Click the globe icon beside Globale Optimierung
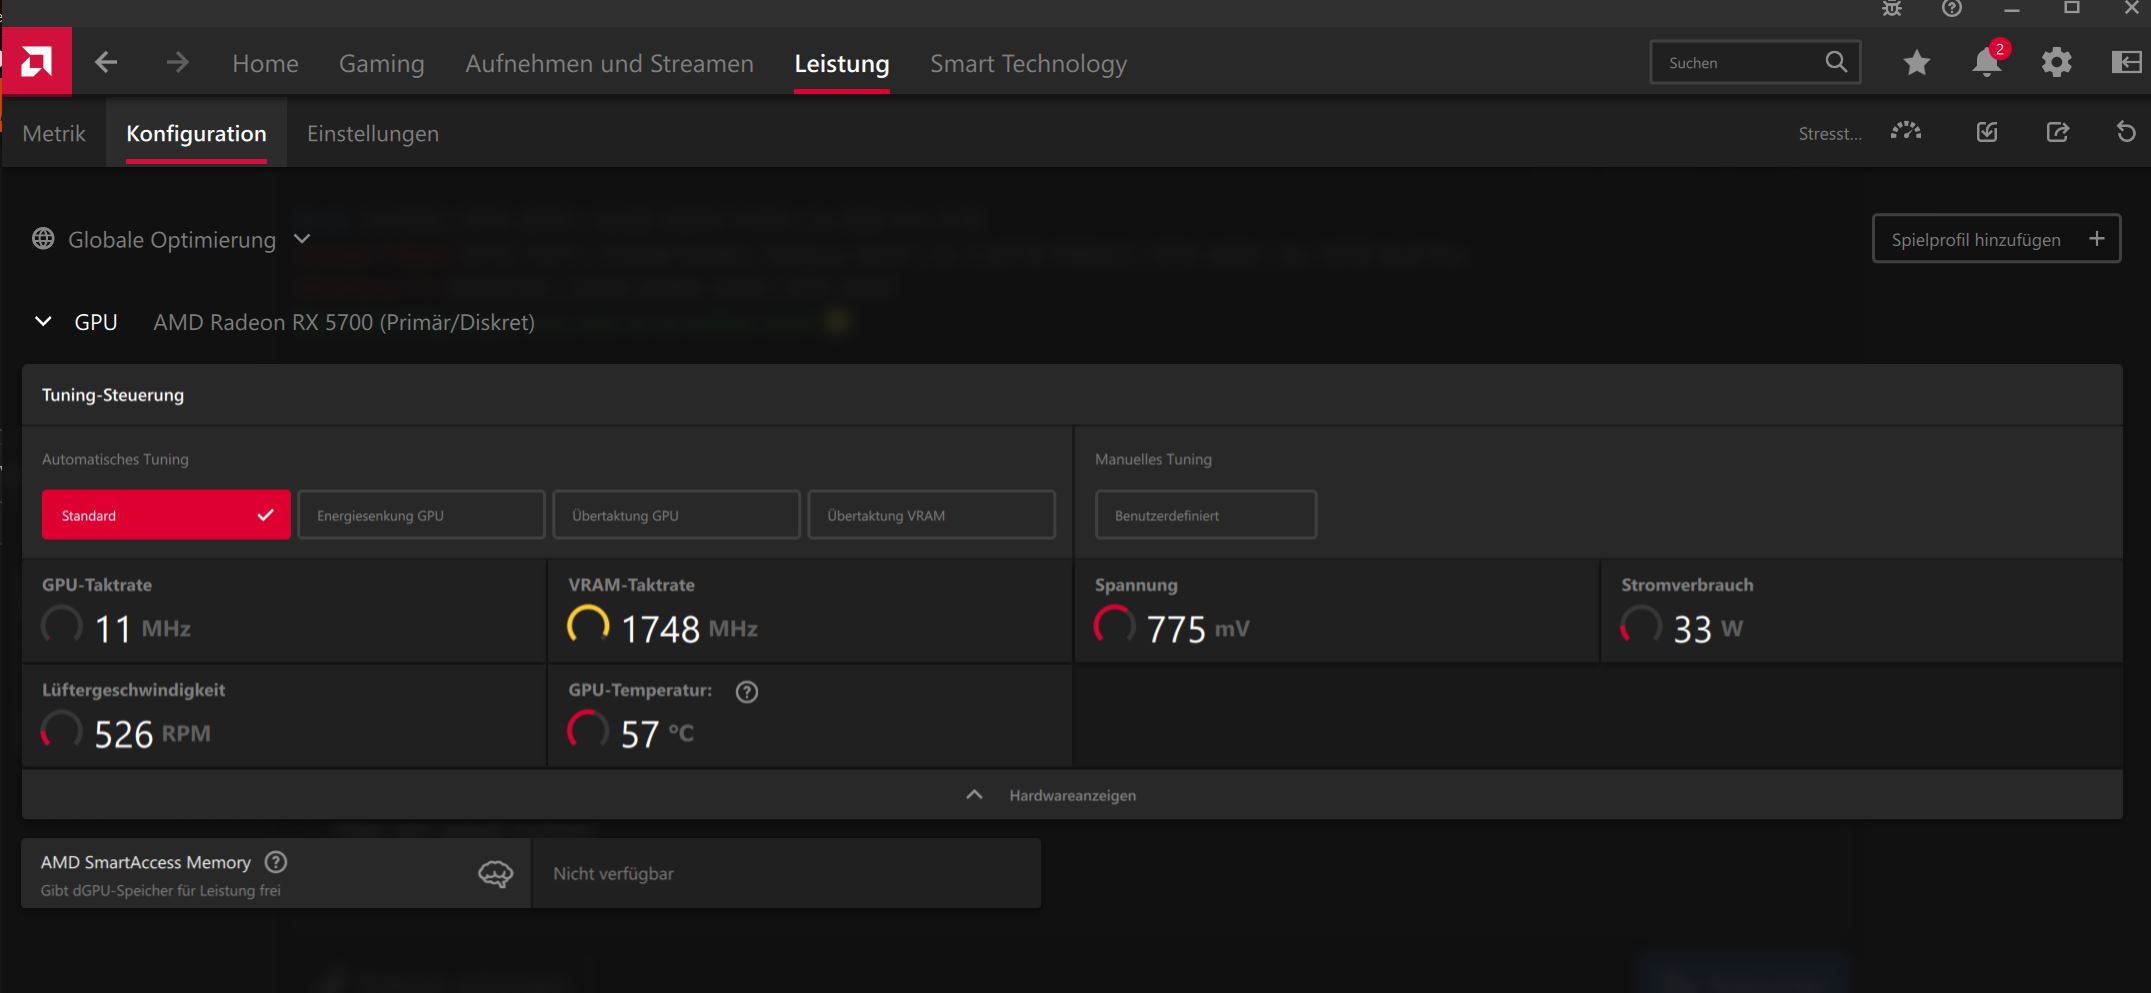The height and width of the screenshot is (993, 2151). point(43,239)
